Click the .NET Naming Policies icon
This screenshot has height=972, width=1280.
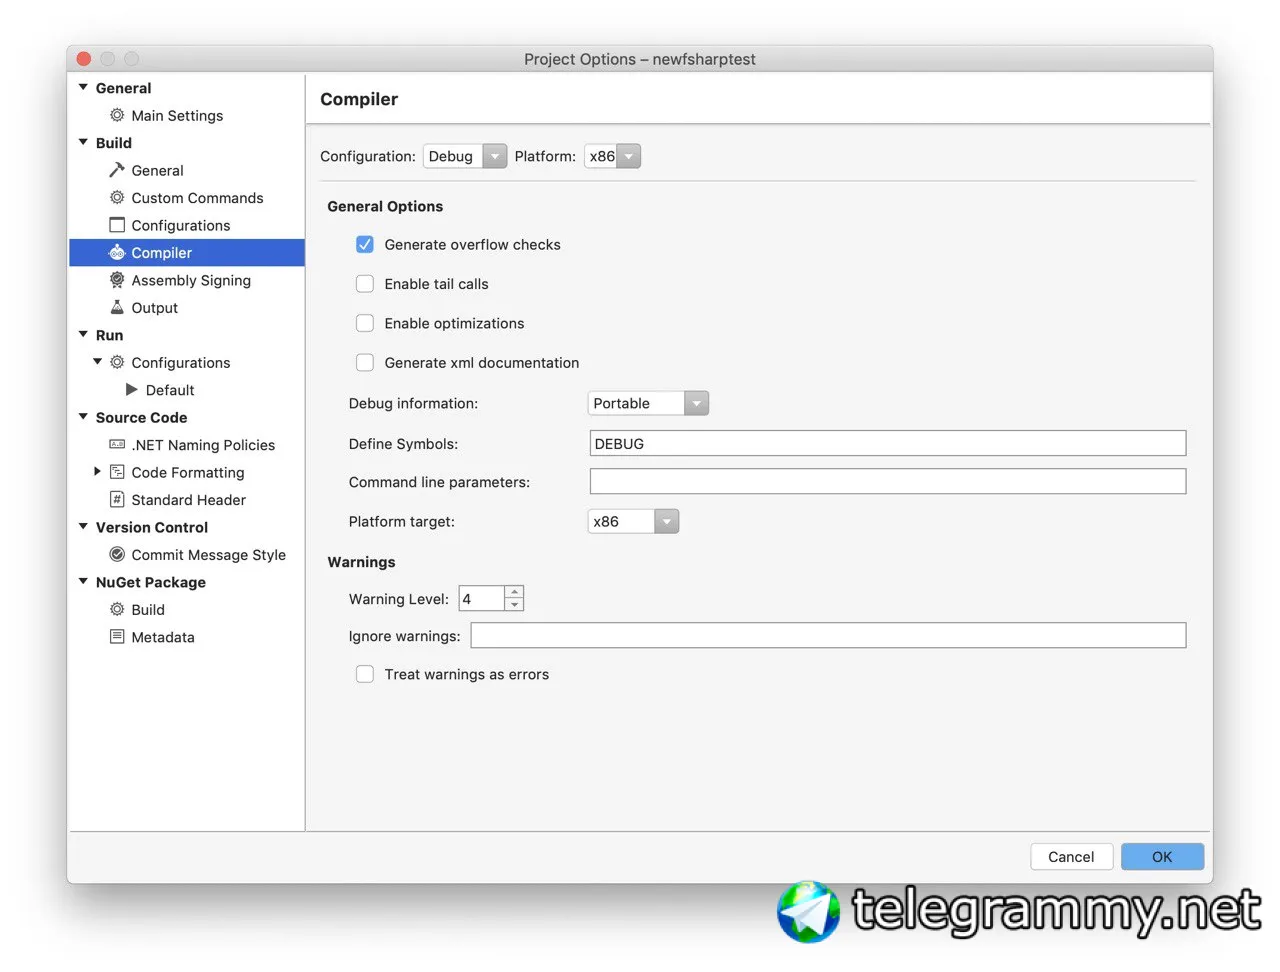117,444
